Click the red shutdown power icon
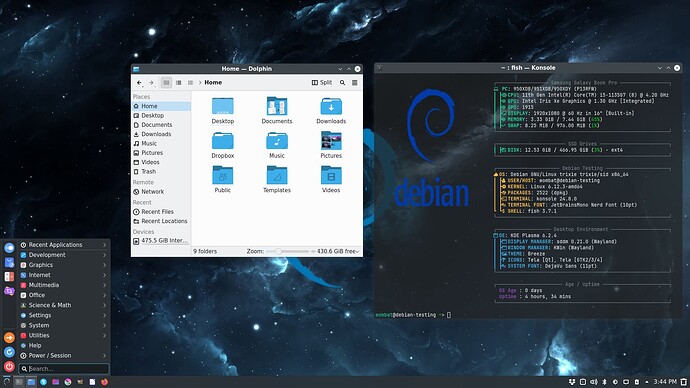 pyautogui.click(x=9, y=366)
